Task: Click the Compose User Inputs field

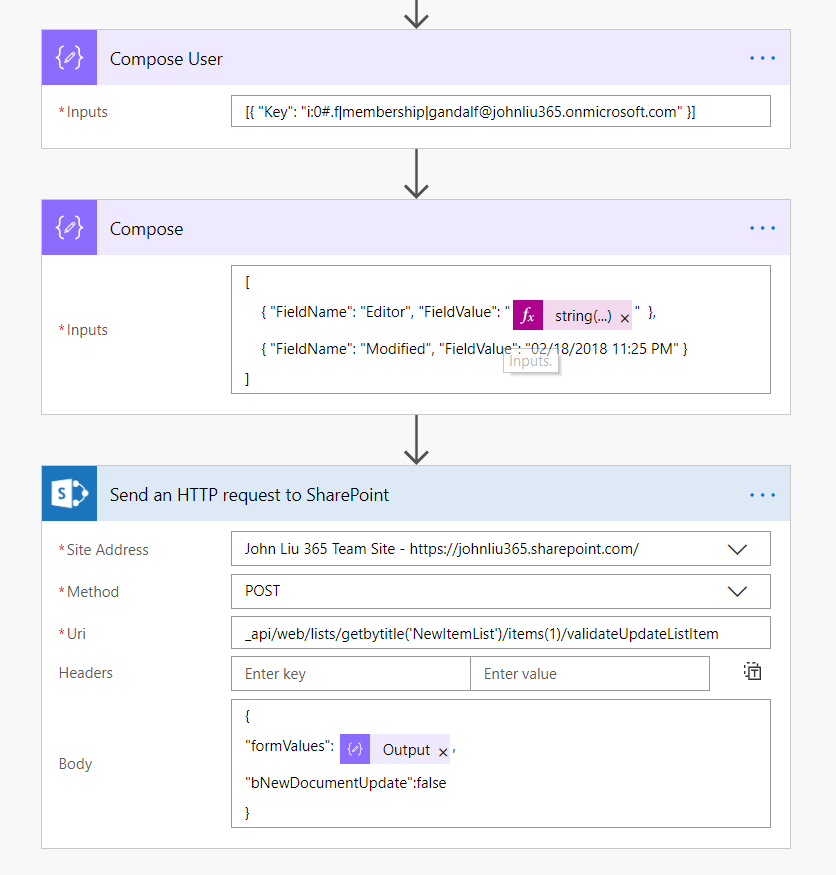Action: [x=500, y=112]
